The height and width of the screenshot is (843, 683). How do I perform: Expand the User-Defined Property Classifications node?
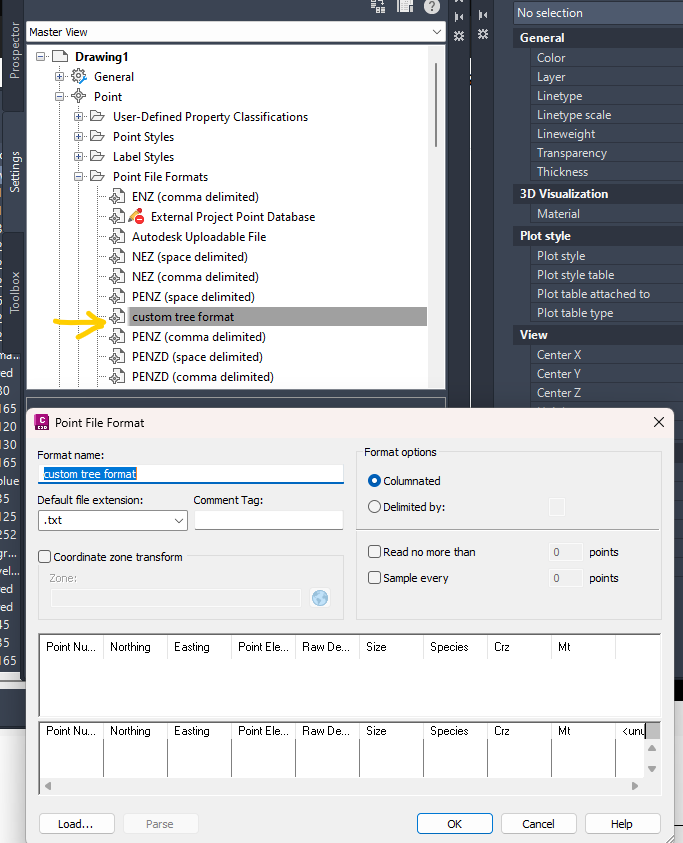(79, 116)
